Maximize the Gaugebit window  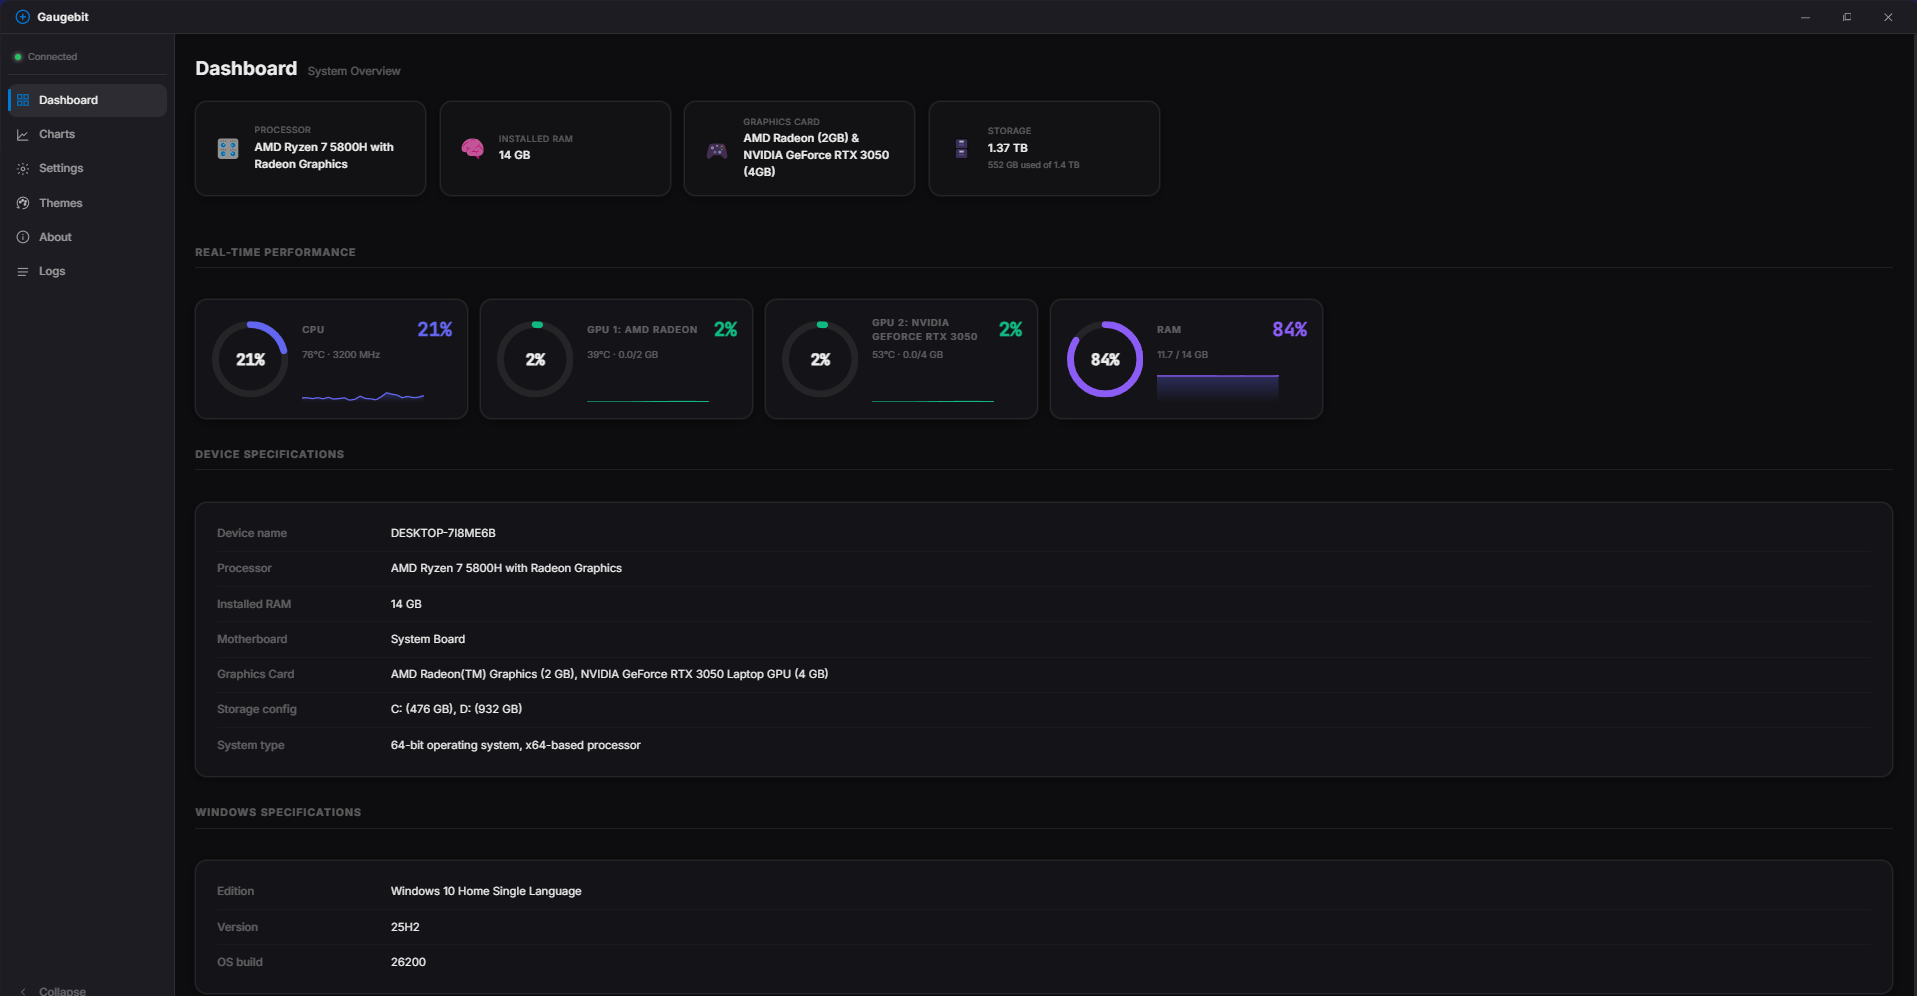coord(1847,17)
